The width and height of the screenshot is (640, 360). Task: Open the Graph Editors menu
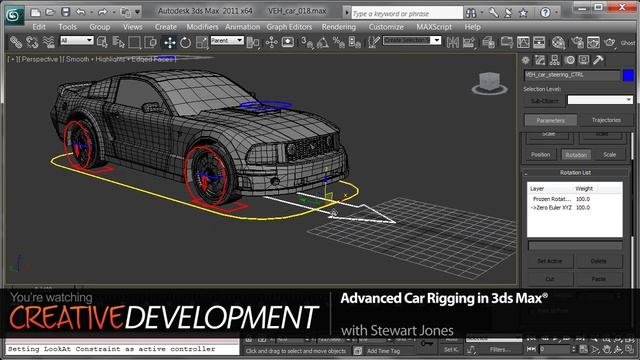coord(289,27)
